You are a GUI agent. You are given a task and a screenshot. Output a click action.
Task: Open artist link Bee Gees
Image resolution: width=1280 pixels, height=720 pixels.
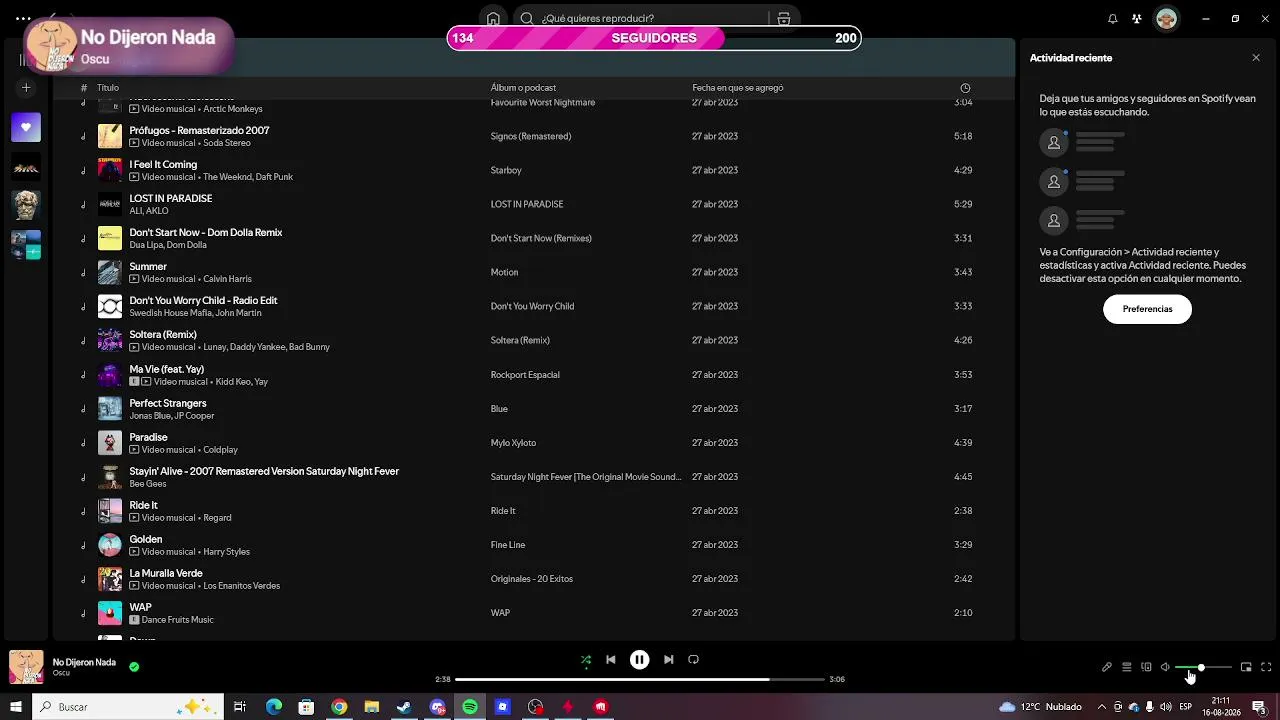(148, 484)
